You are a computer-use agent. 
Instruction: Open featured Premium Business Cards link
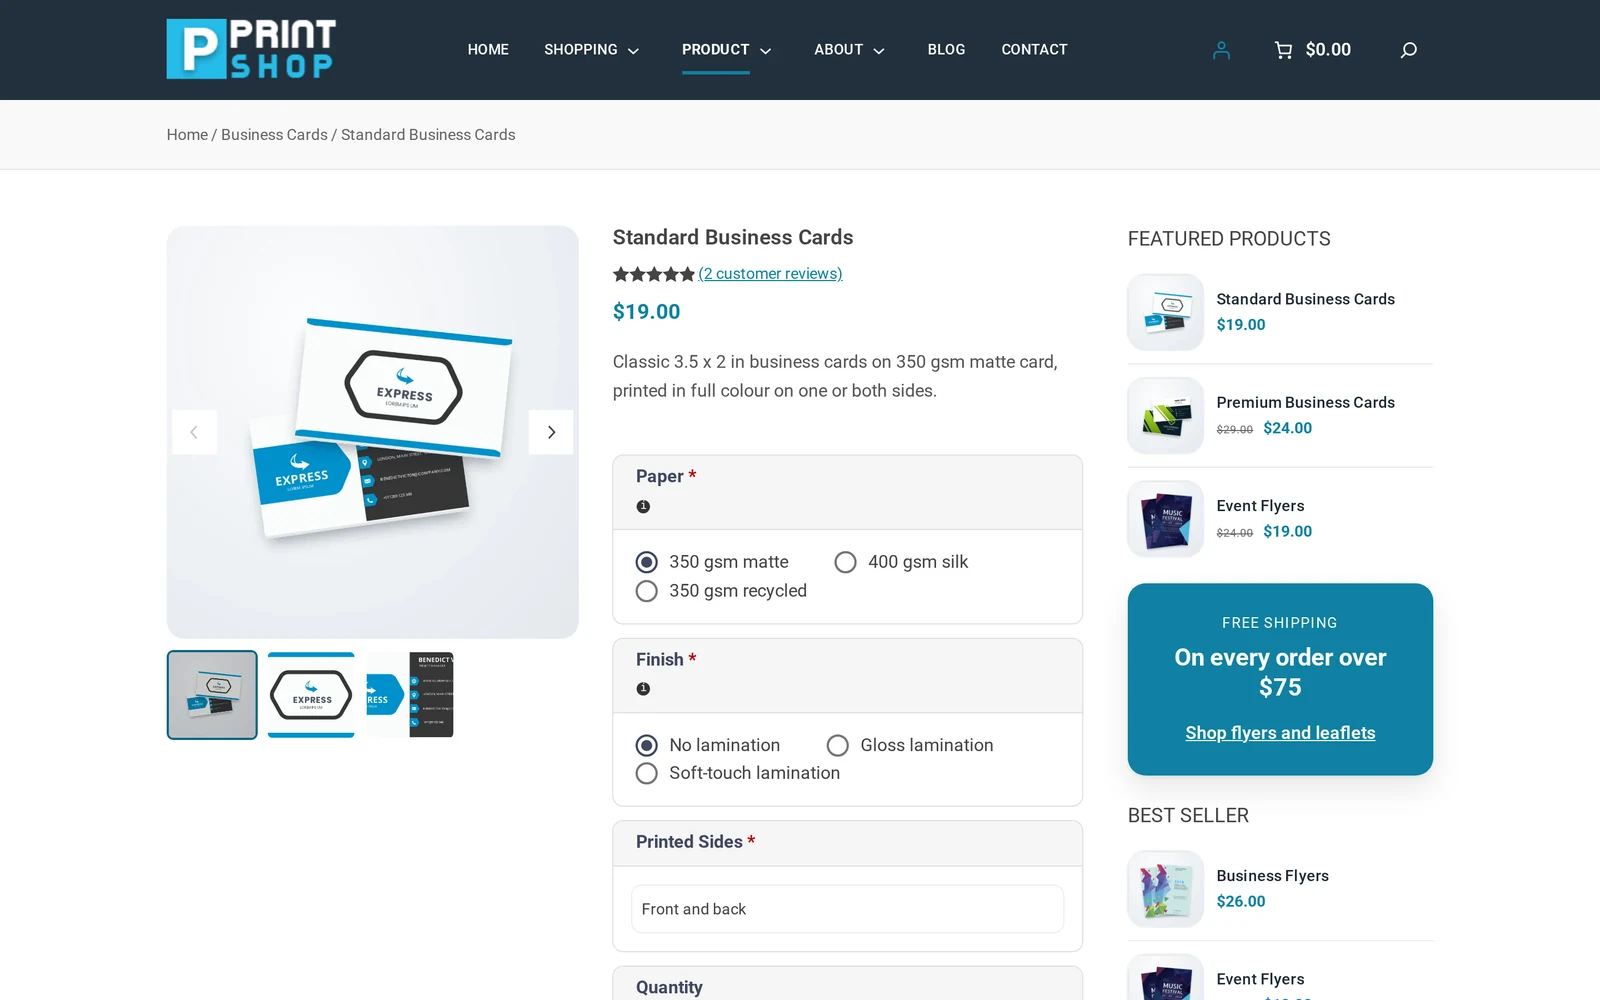coord(1305,402)
